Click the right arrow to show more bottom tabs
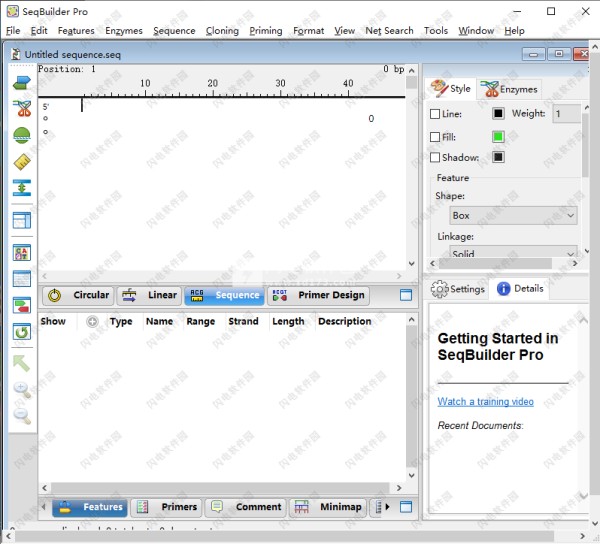The image size is (600, 544). (387, 507)
